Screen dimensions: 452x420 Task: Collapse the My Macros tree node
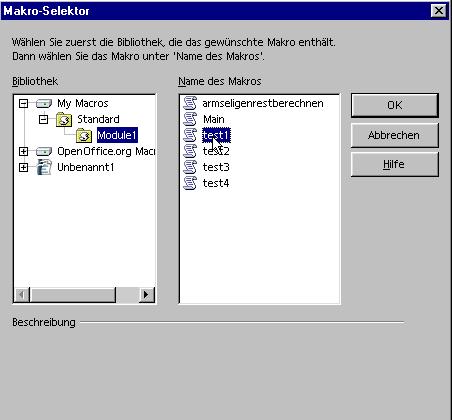point(23,103)
